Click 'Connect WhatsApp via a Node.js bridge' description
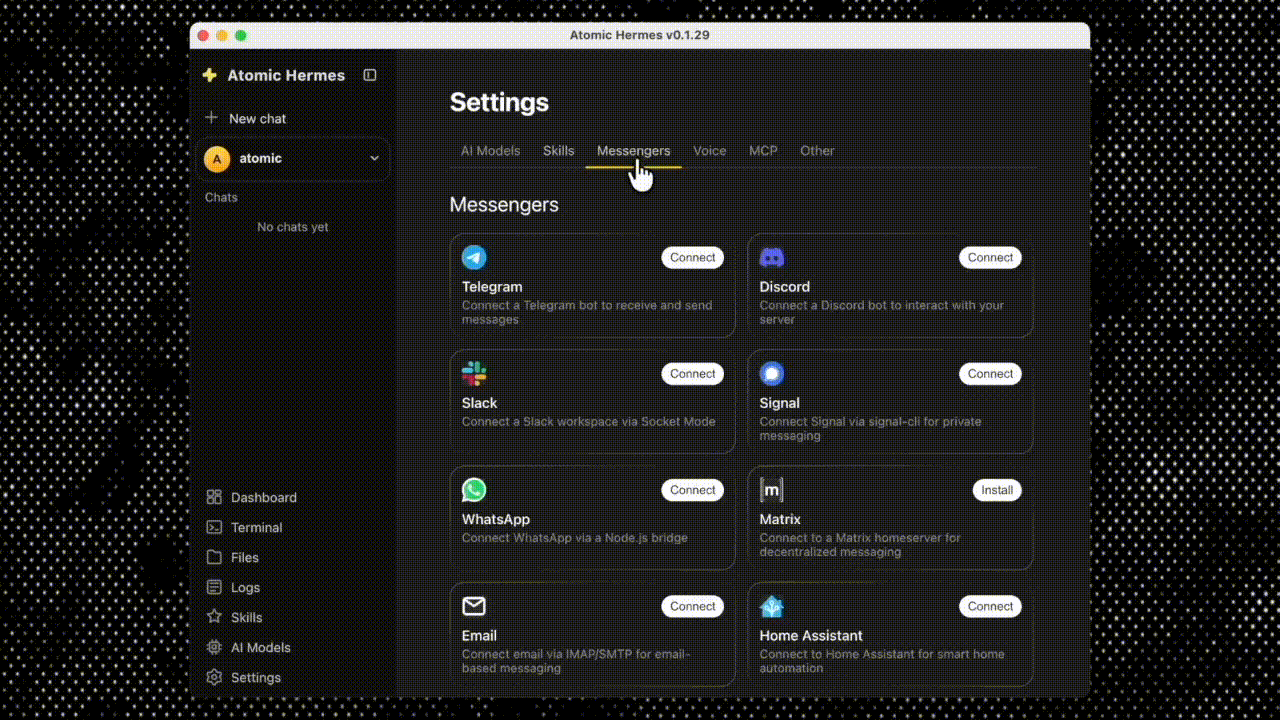This screenshot has height=720, width=1280. click(x=575, y=538)
